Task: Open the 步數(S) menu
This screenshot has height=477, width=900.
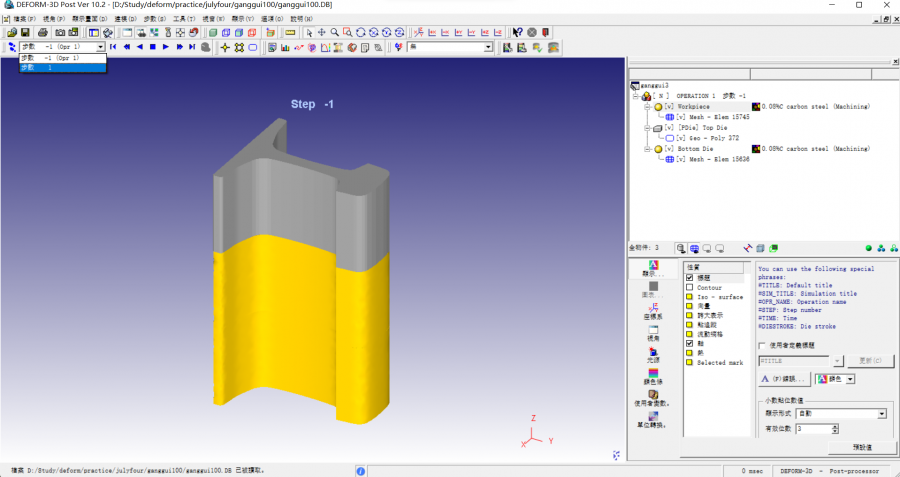Action: (x=154, y=19)
